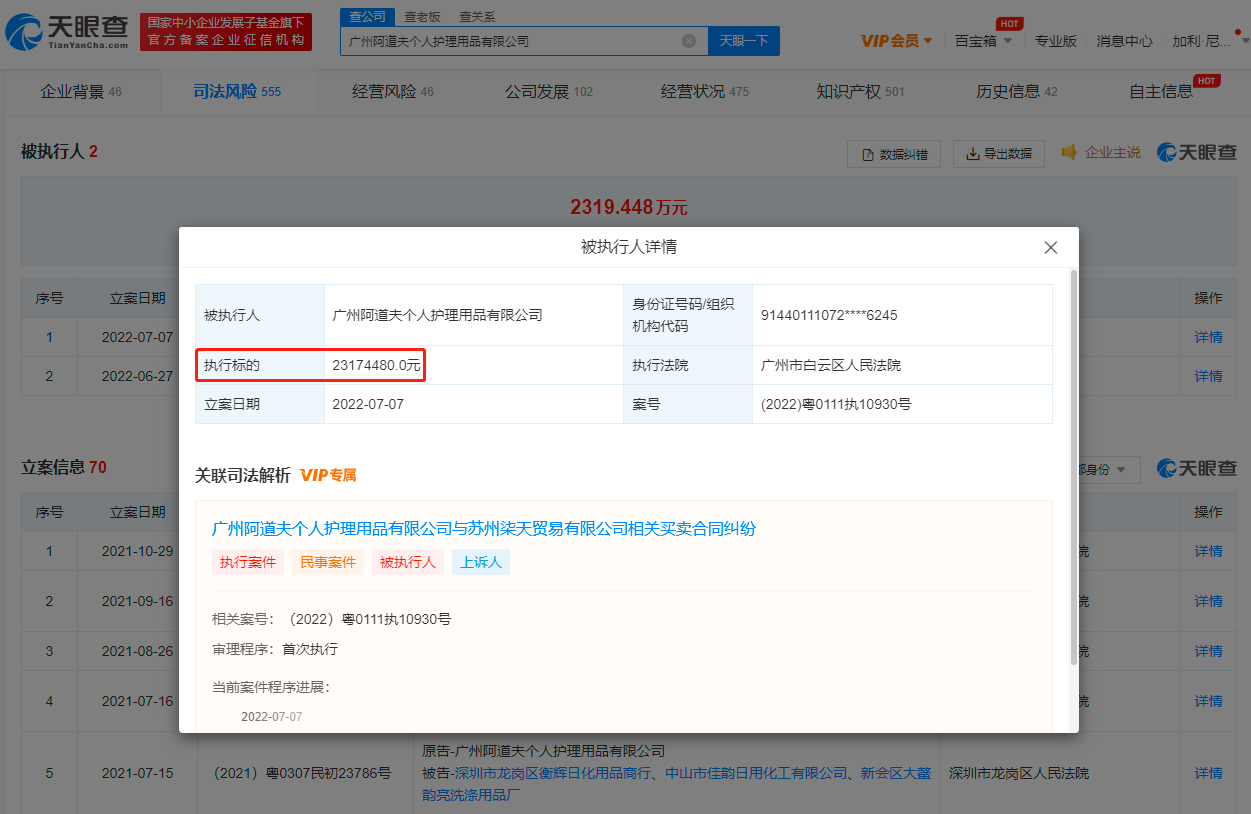This screenshot has width=1251, height=814.
Task: Switch to the 企业背景 tab
Action: coord(81,92)
